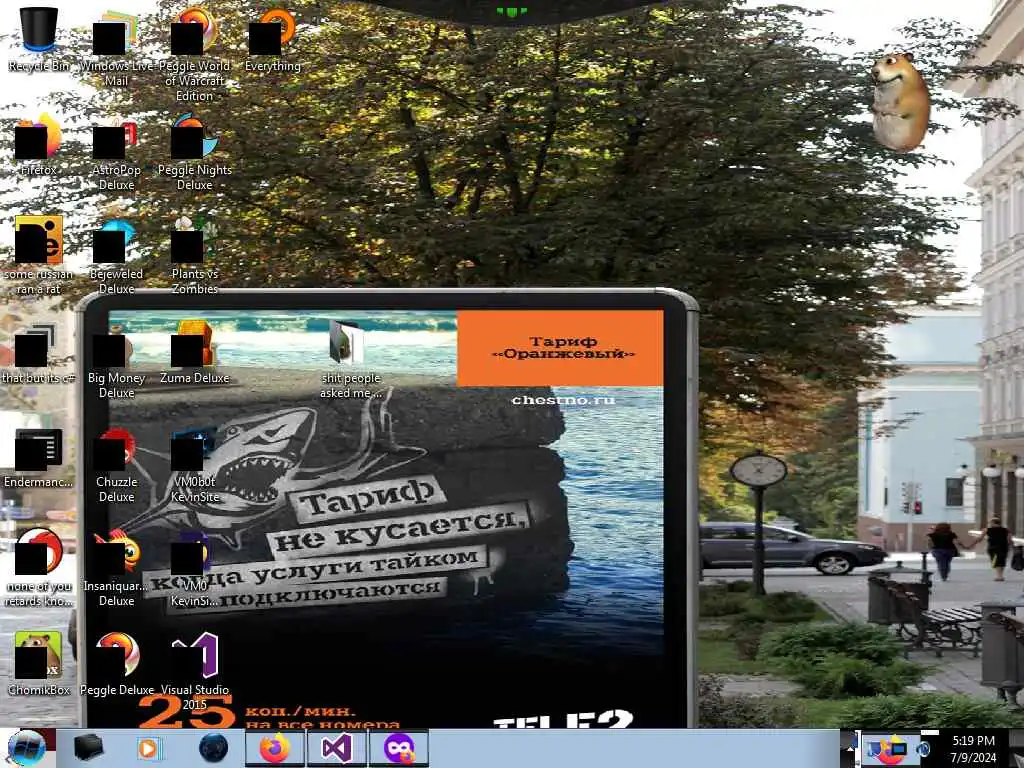This screenshot has height=768, width=1024.
Task: Select the Insaniquar... Deluxe shortcut
Action: 116,568
